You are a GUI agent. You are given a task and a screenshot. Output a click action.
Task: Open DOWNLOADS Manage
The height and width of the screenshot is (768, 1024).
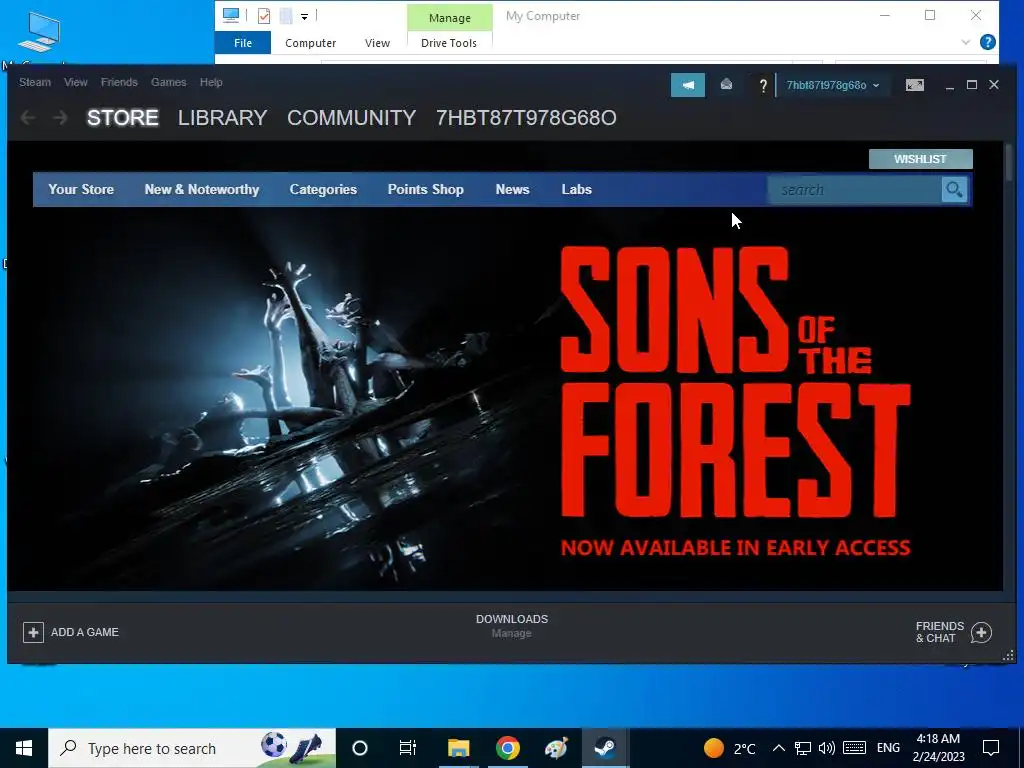click(x=511, y=626)
